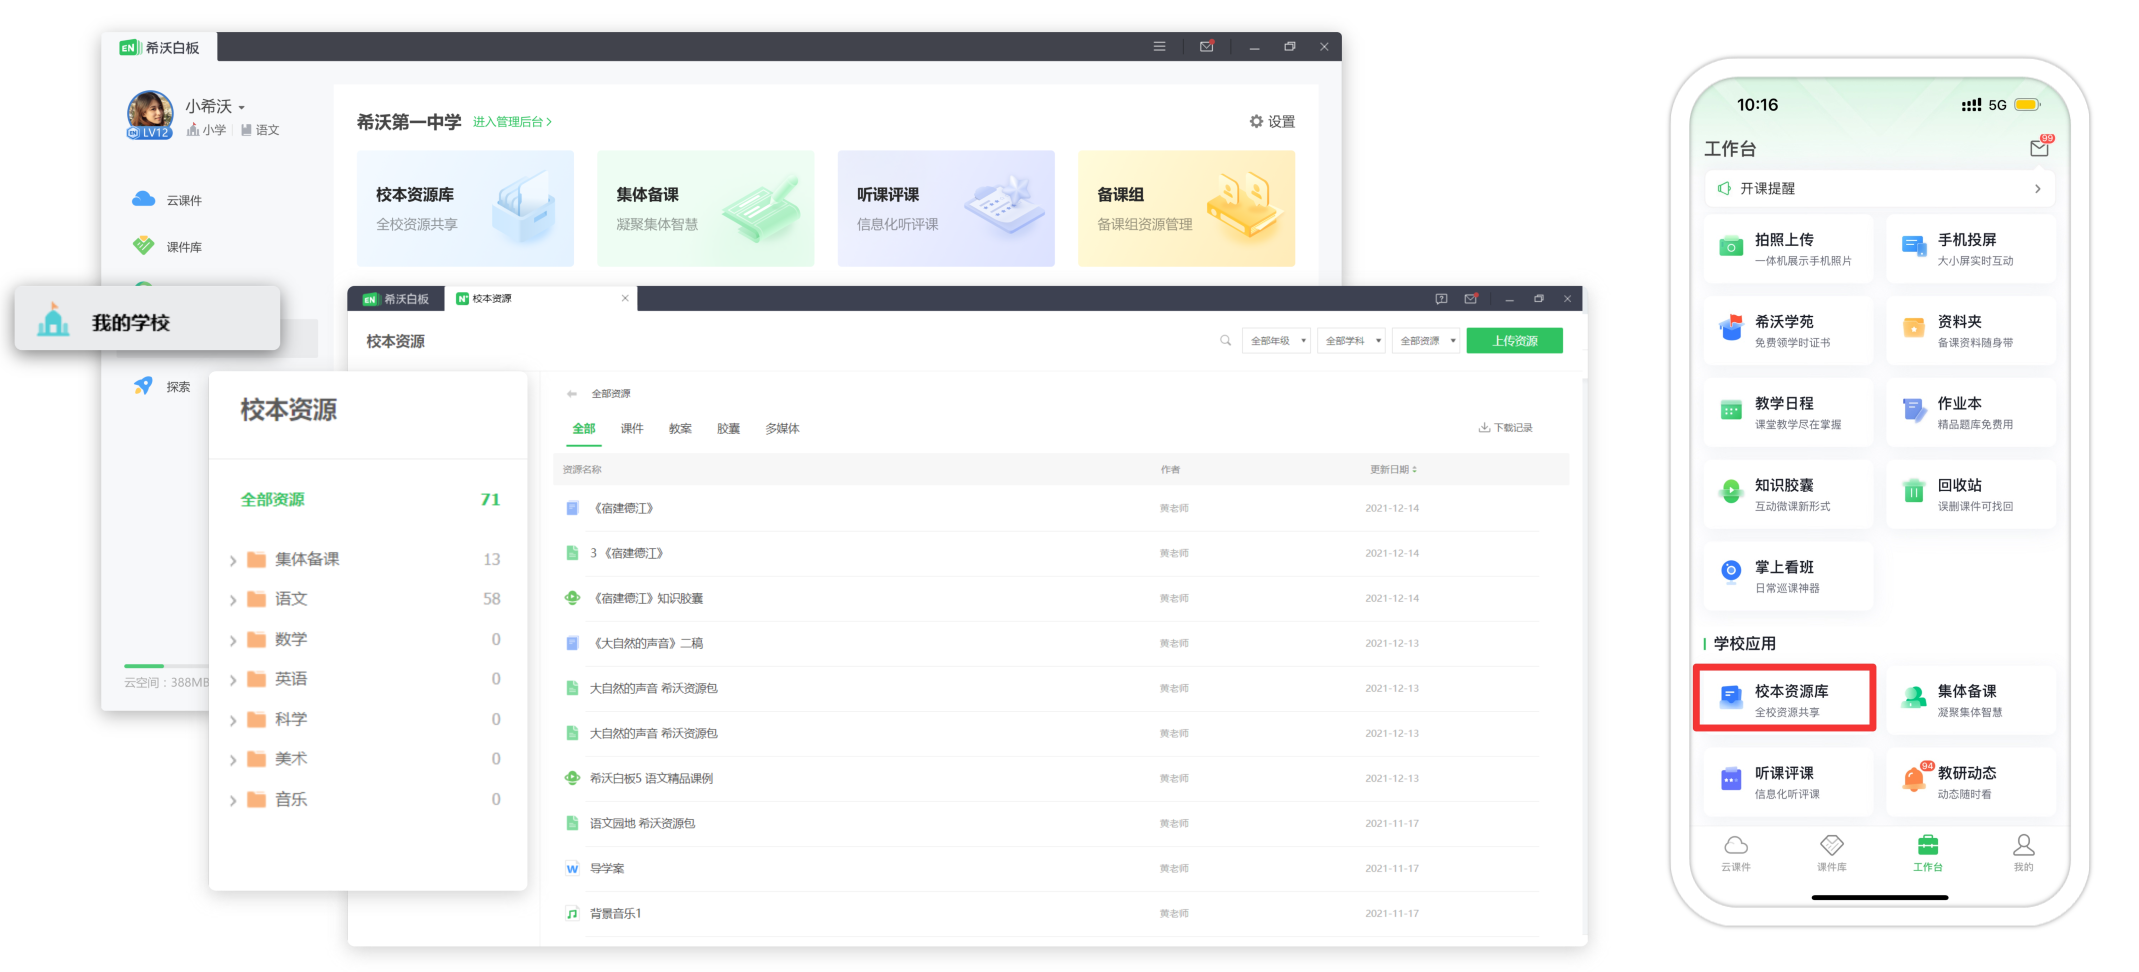
Task: Expand the 英语 folder
Action: 233,680
